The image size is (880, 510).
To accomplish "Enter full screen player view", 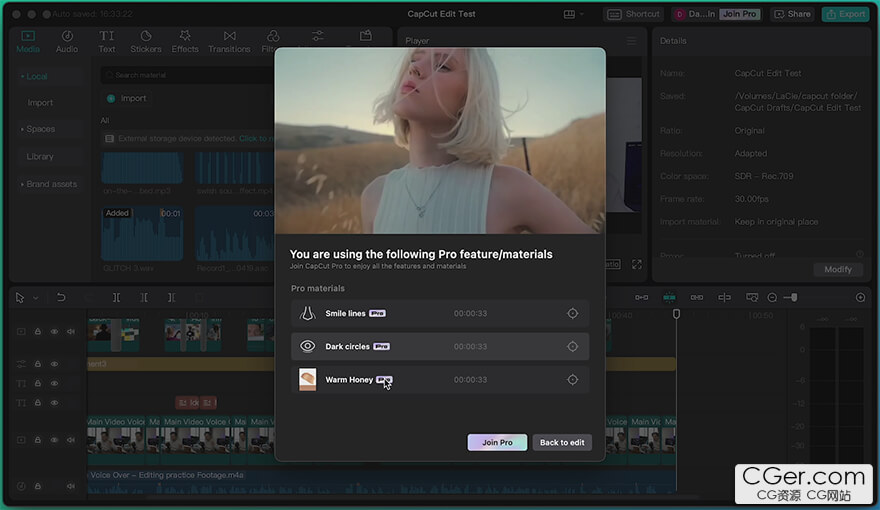I will [636, 264].
